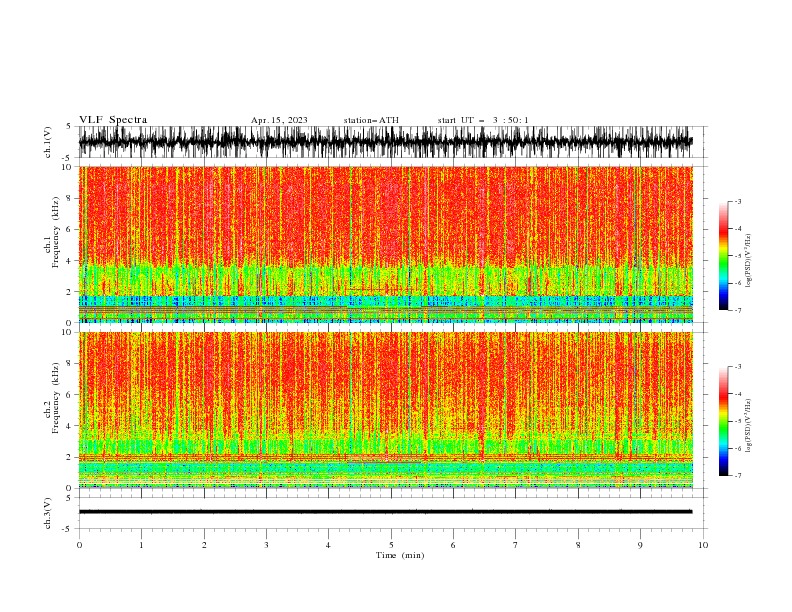Click the lower ch.2 PSD color bar
Viewport: 792px width, 612px height.
pyautogui.click(x=724, y=421)
